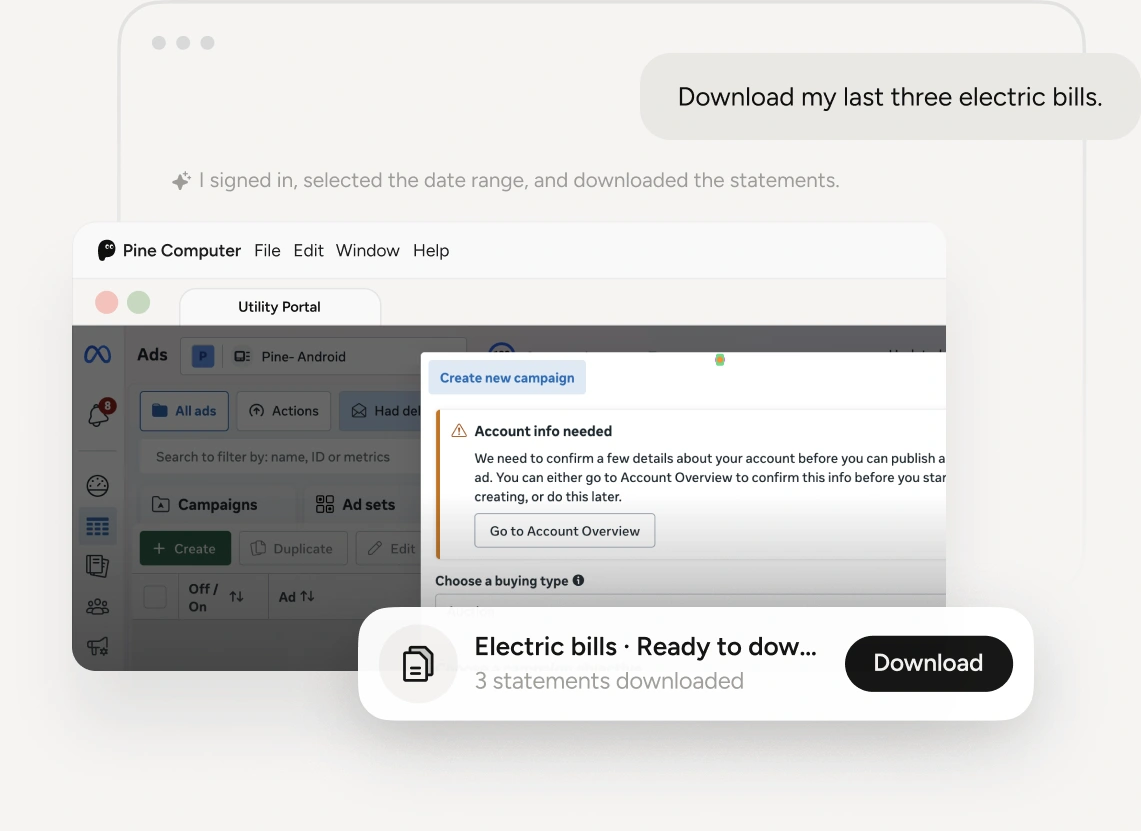Click the red window close dot
Screen dimensions: 1141x831
click(x=107, y=302)
